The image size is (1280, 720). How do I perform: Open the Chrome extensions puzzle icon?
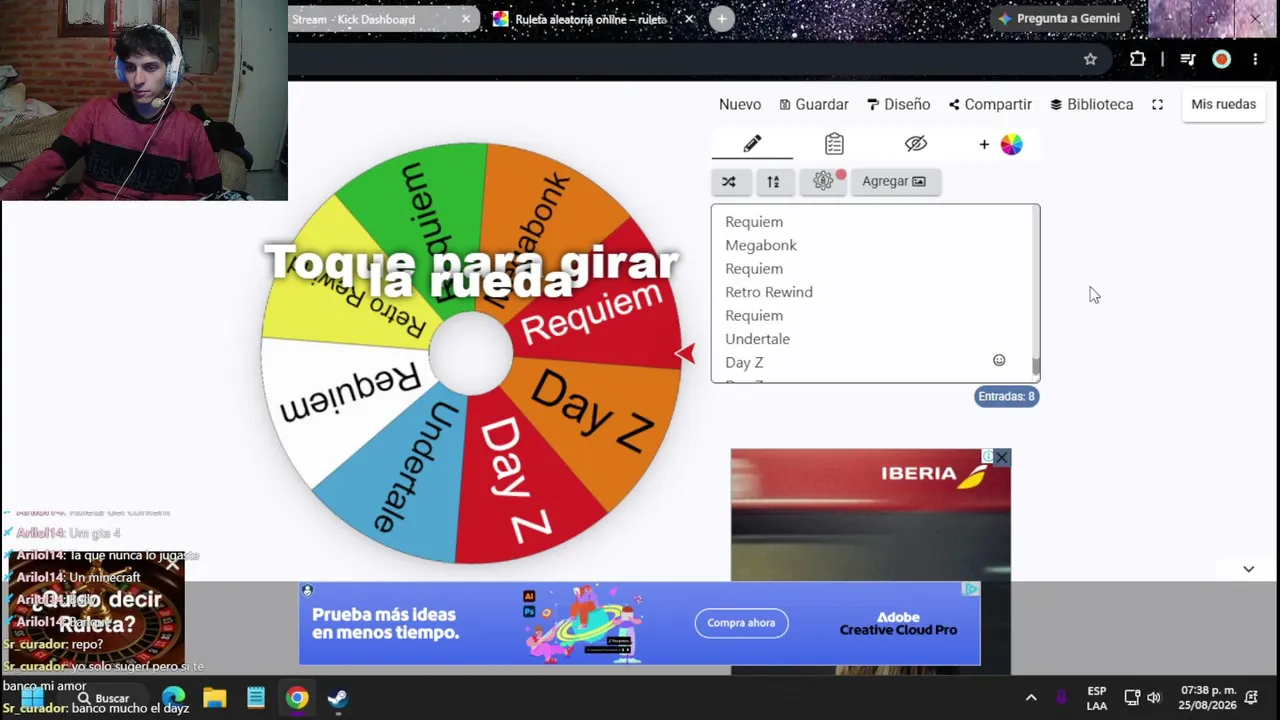[x=1137, y=59]
